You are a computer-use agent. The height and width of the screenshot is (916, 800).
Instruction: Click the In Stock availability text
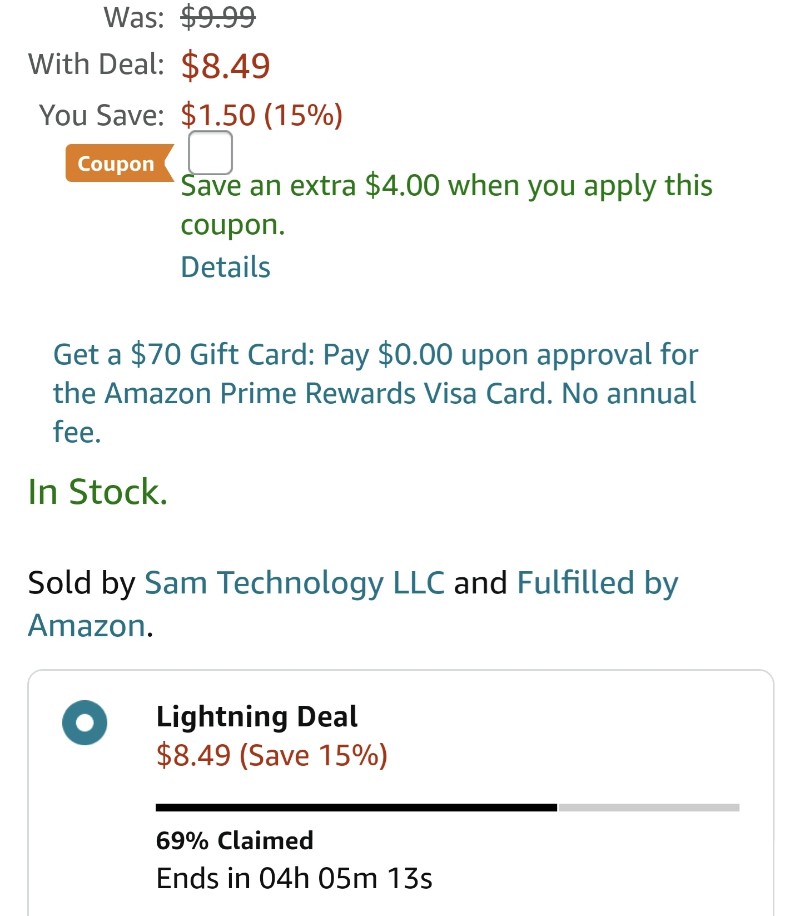pos(98,491)
